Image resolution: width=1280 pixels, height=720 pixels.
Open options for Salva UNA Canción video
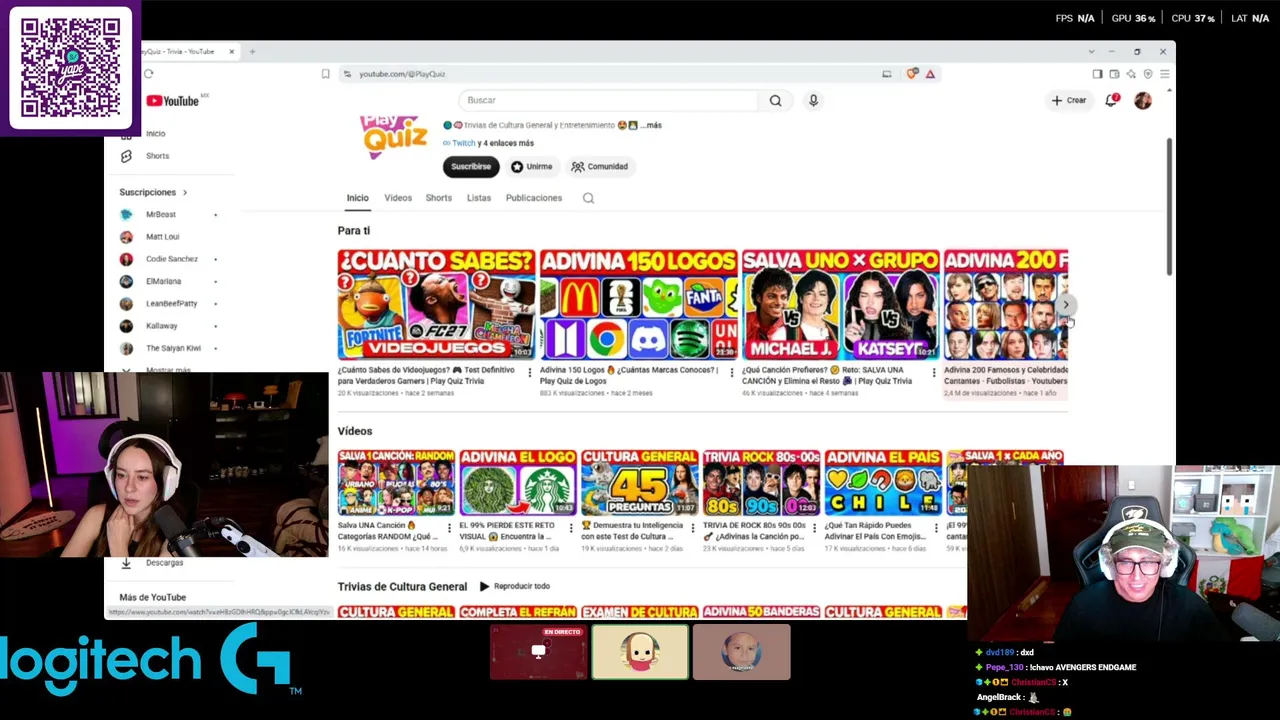pyautogui.click(x=448, y=528)
